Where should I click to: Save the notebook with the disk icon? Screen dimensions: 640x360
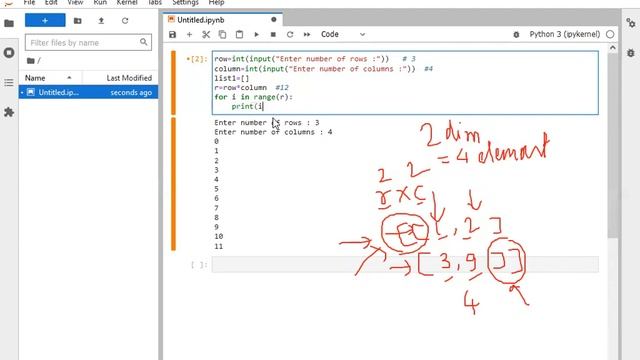coord(173,35)
